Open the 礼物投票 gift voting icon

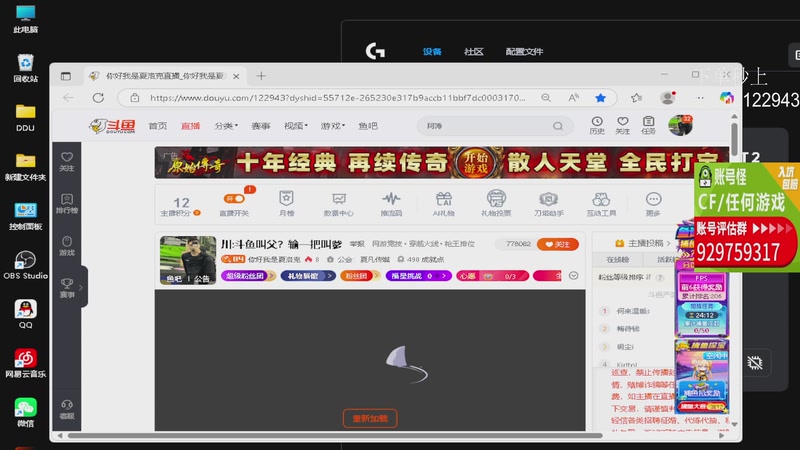click(x=496, y=203)
